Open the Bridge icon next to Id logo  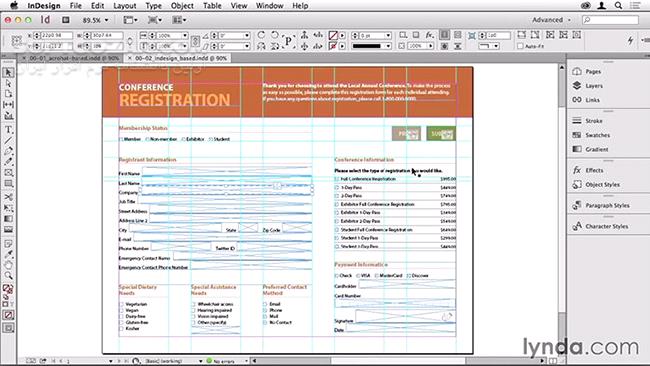65,20
